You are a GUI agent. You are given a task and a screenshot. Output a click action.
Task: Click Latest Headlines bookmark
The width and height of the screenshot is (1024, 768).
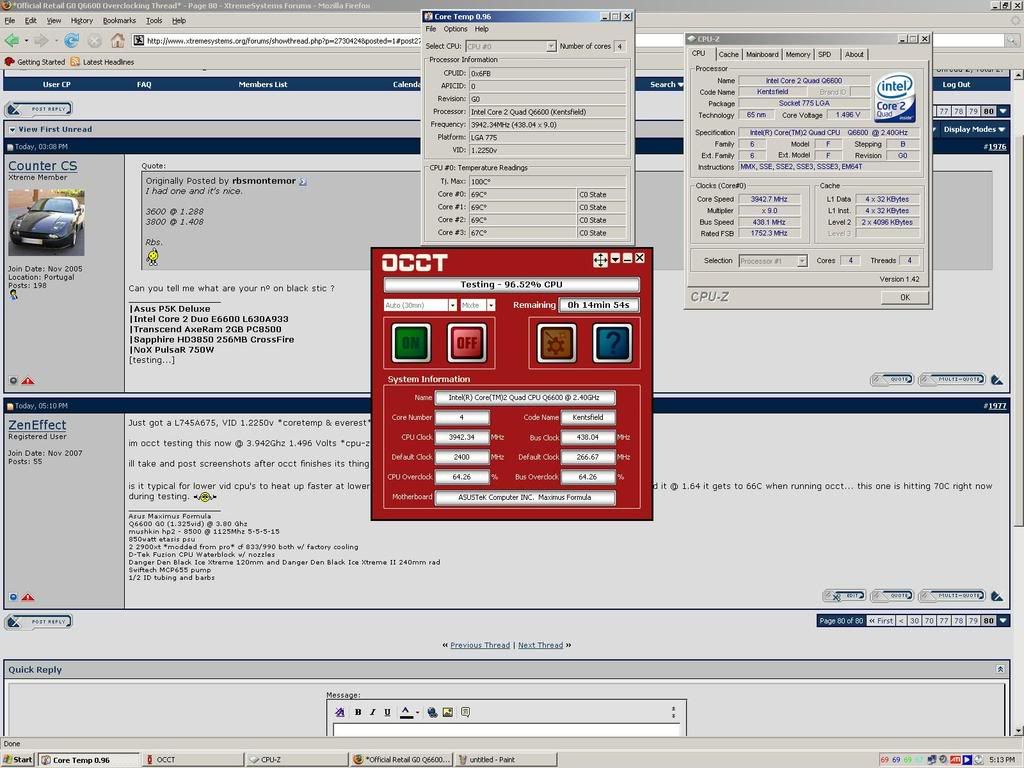(102, 62)
